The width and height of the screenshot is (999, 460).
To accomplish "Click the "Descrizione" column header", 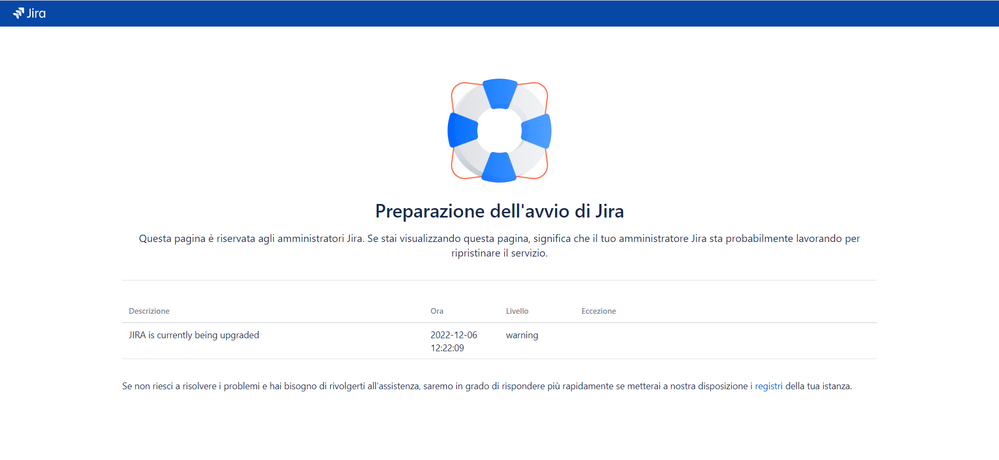I will pos(149,311).
